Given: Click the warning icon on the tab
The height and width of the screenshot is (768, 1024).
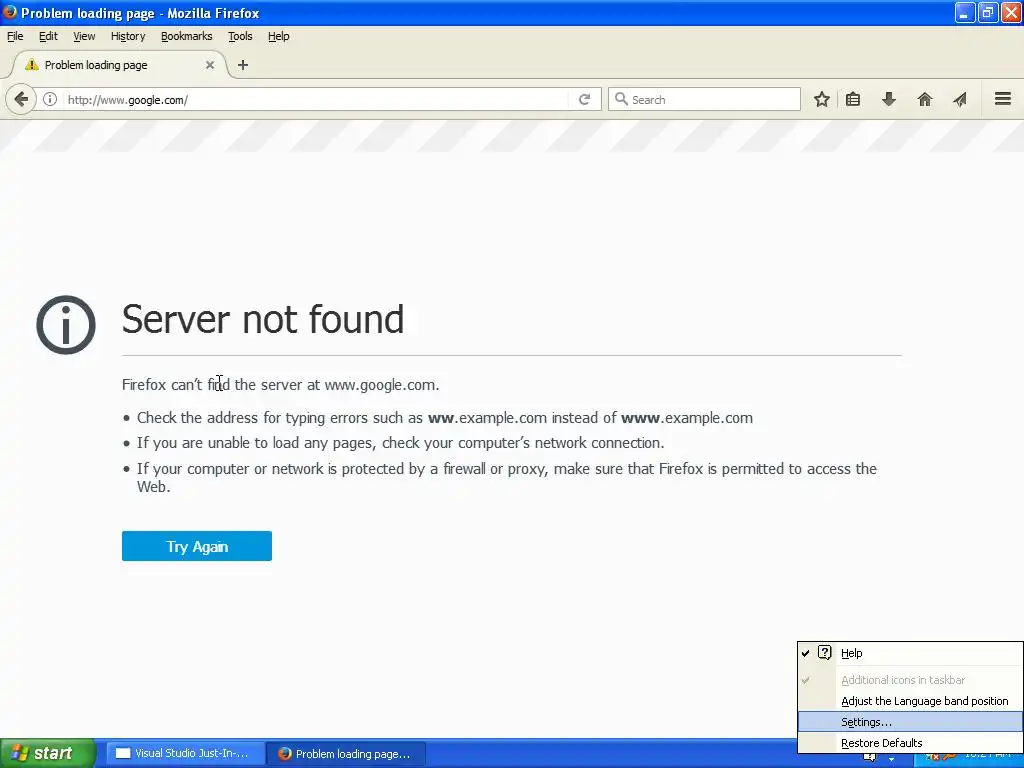Looking at the screenshot, I should pyautogui.click(x=31, y=65).
